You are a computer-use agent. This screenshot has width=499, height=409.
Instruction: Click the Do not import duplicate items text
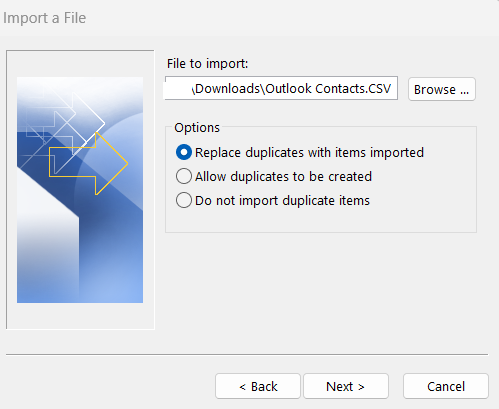[282, 200]
